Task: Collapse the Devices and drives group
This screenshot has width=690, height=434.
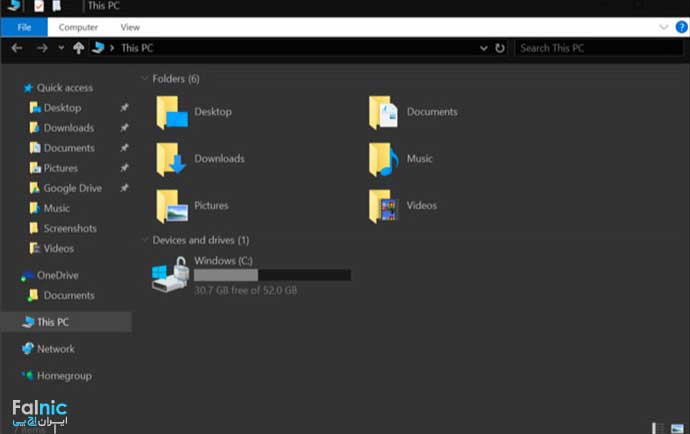Action: pos(145,241)
